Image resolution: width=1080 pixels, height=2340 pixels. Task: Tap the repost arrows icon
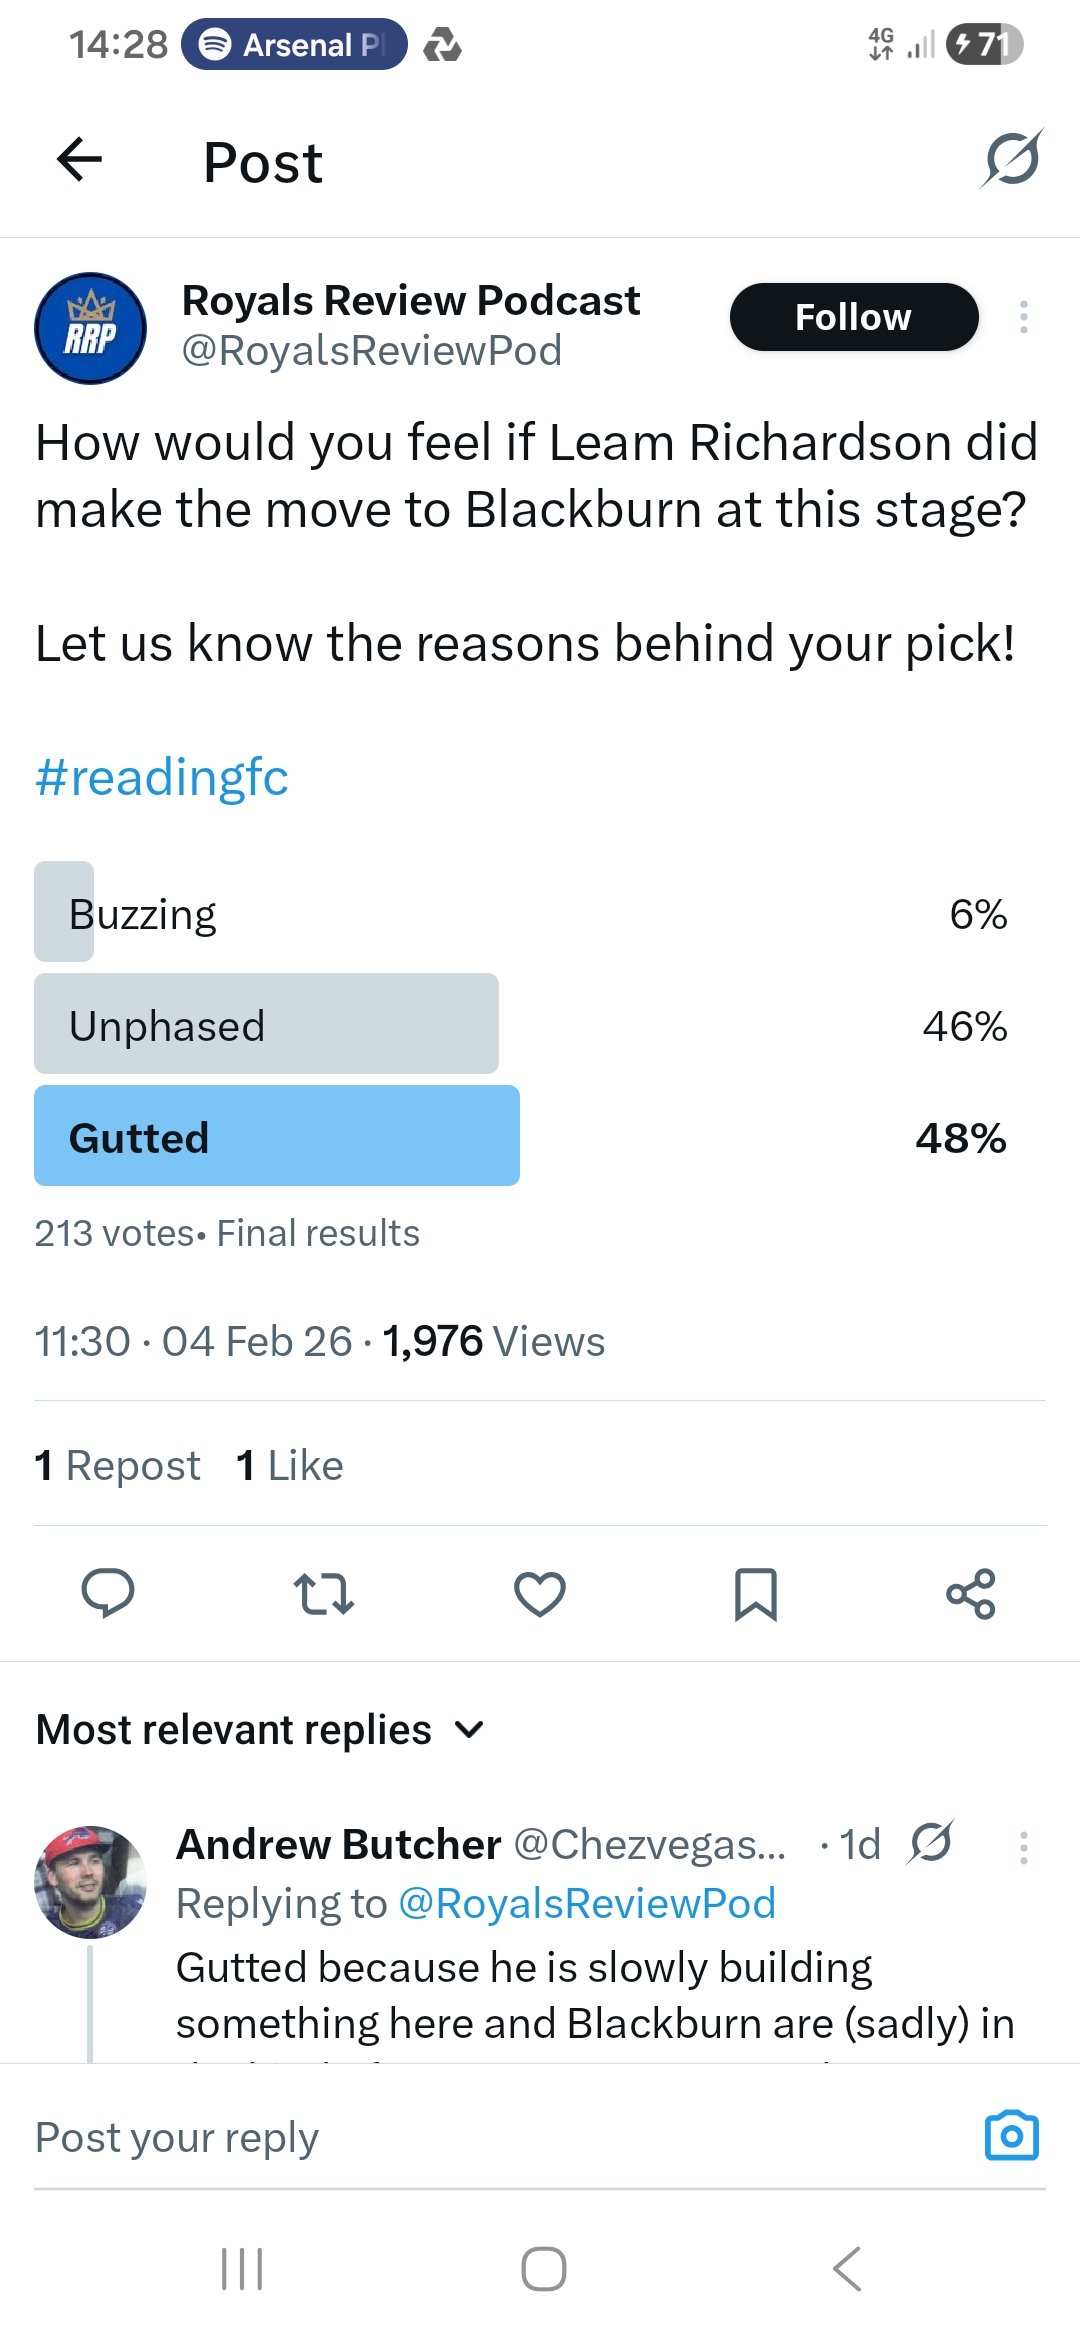point(323,1594)
